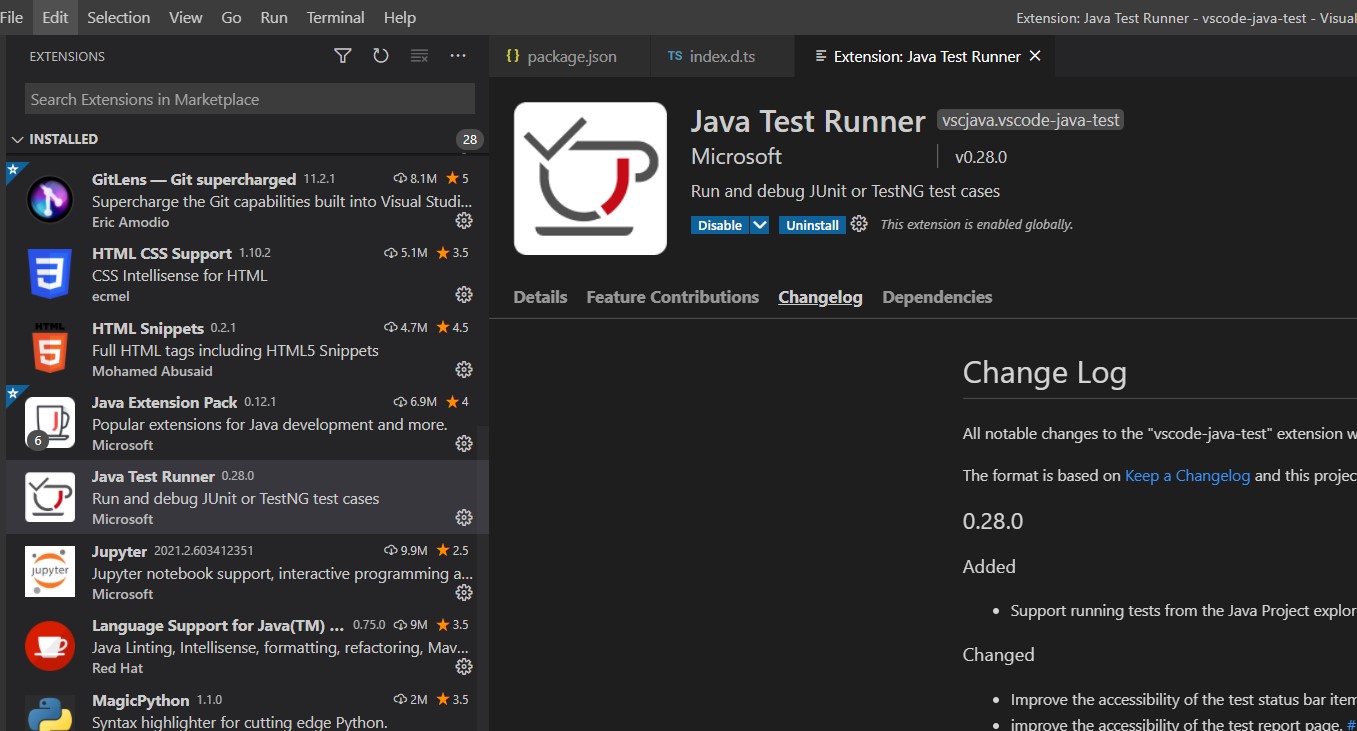The width and height of the screenshot is (1357, 731).
Task: Open the File menu
Action: [x=12, y=17]
